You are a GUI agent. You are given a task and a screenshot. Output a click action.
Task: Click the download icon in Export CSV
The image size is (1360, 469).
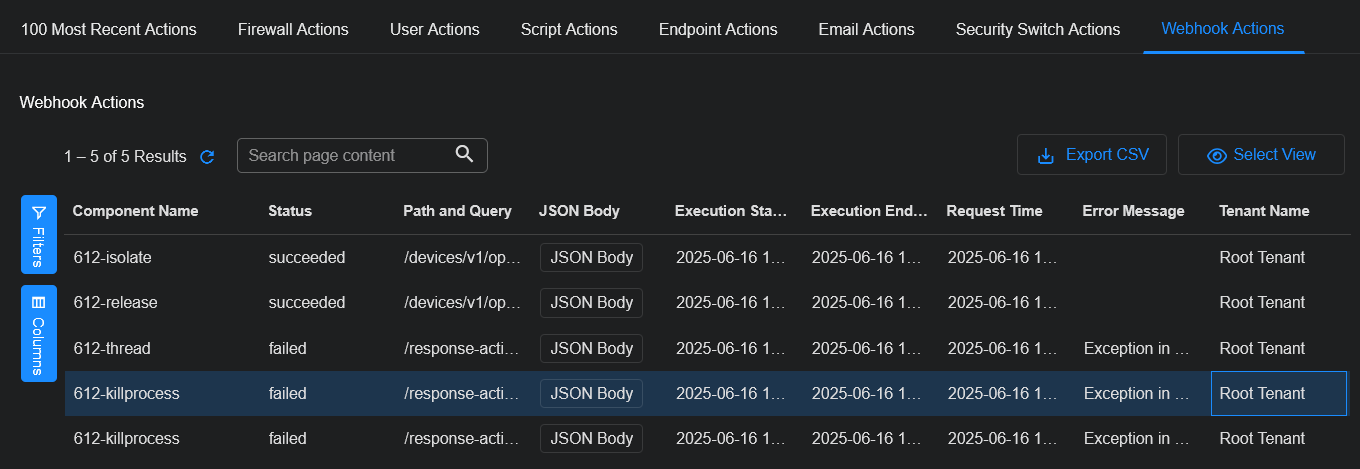click(x=1046, y=156)
